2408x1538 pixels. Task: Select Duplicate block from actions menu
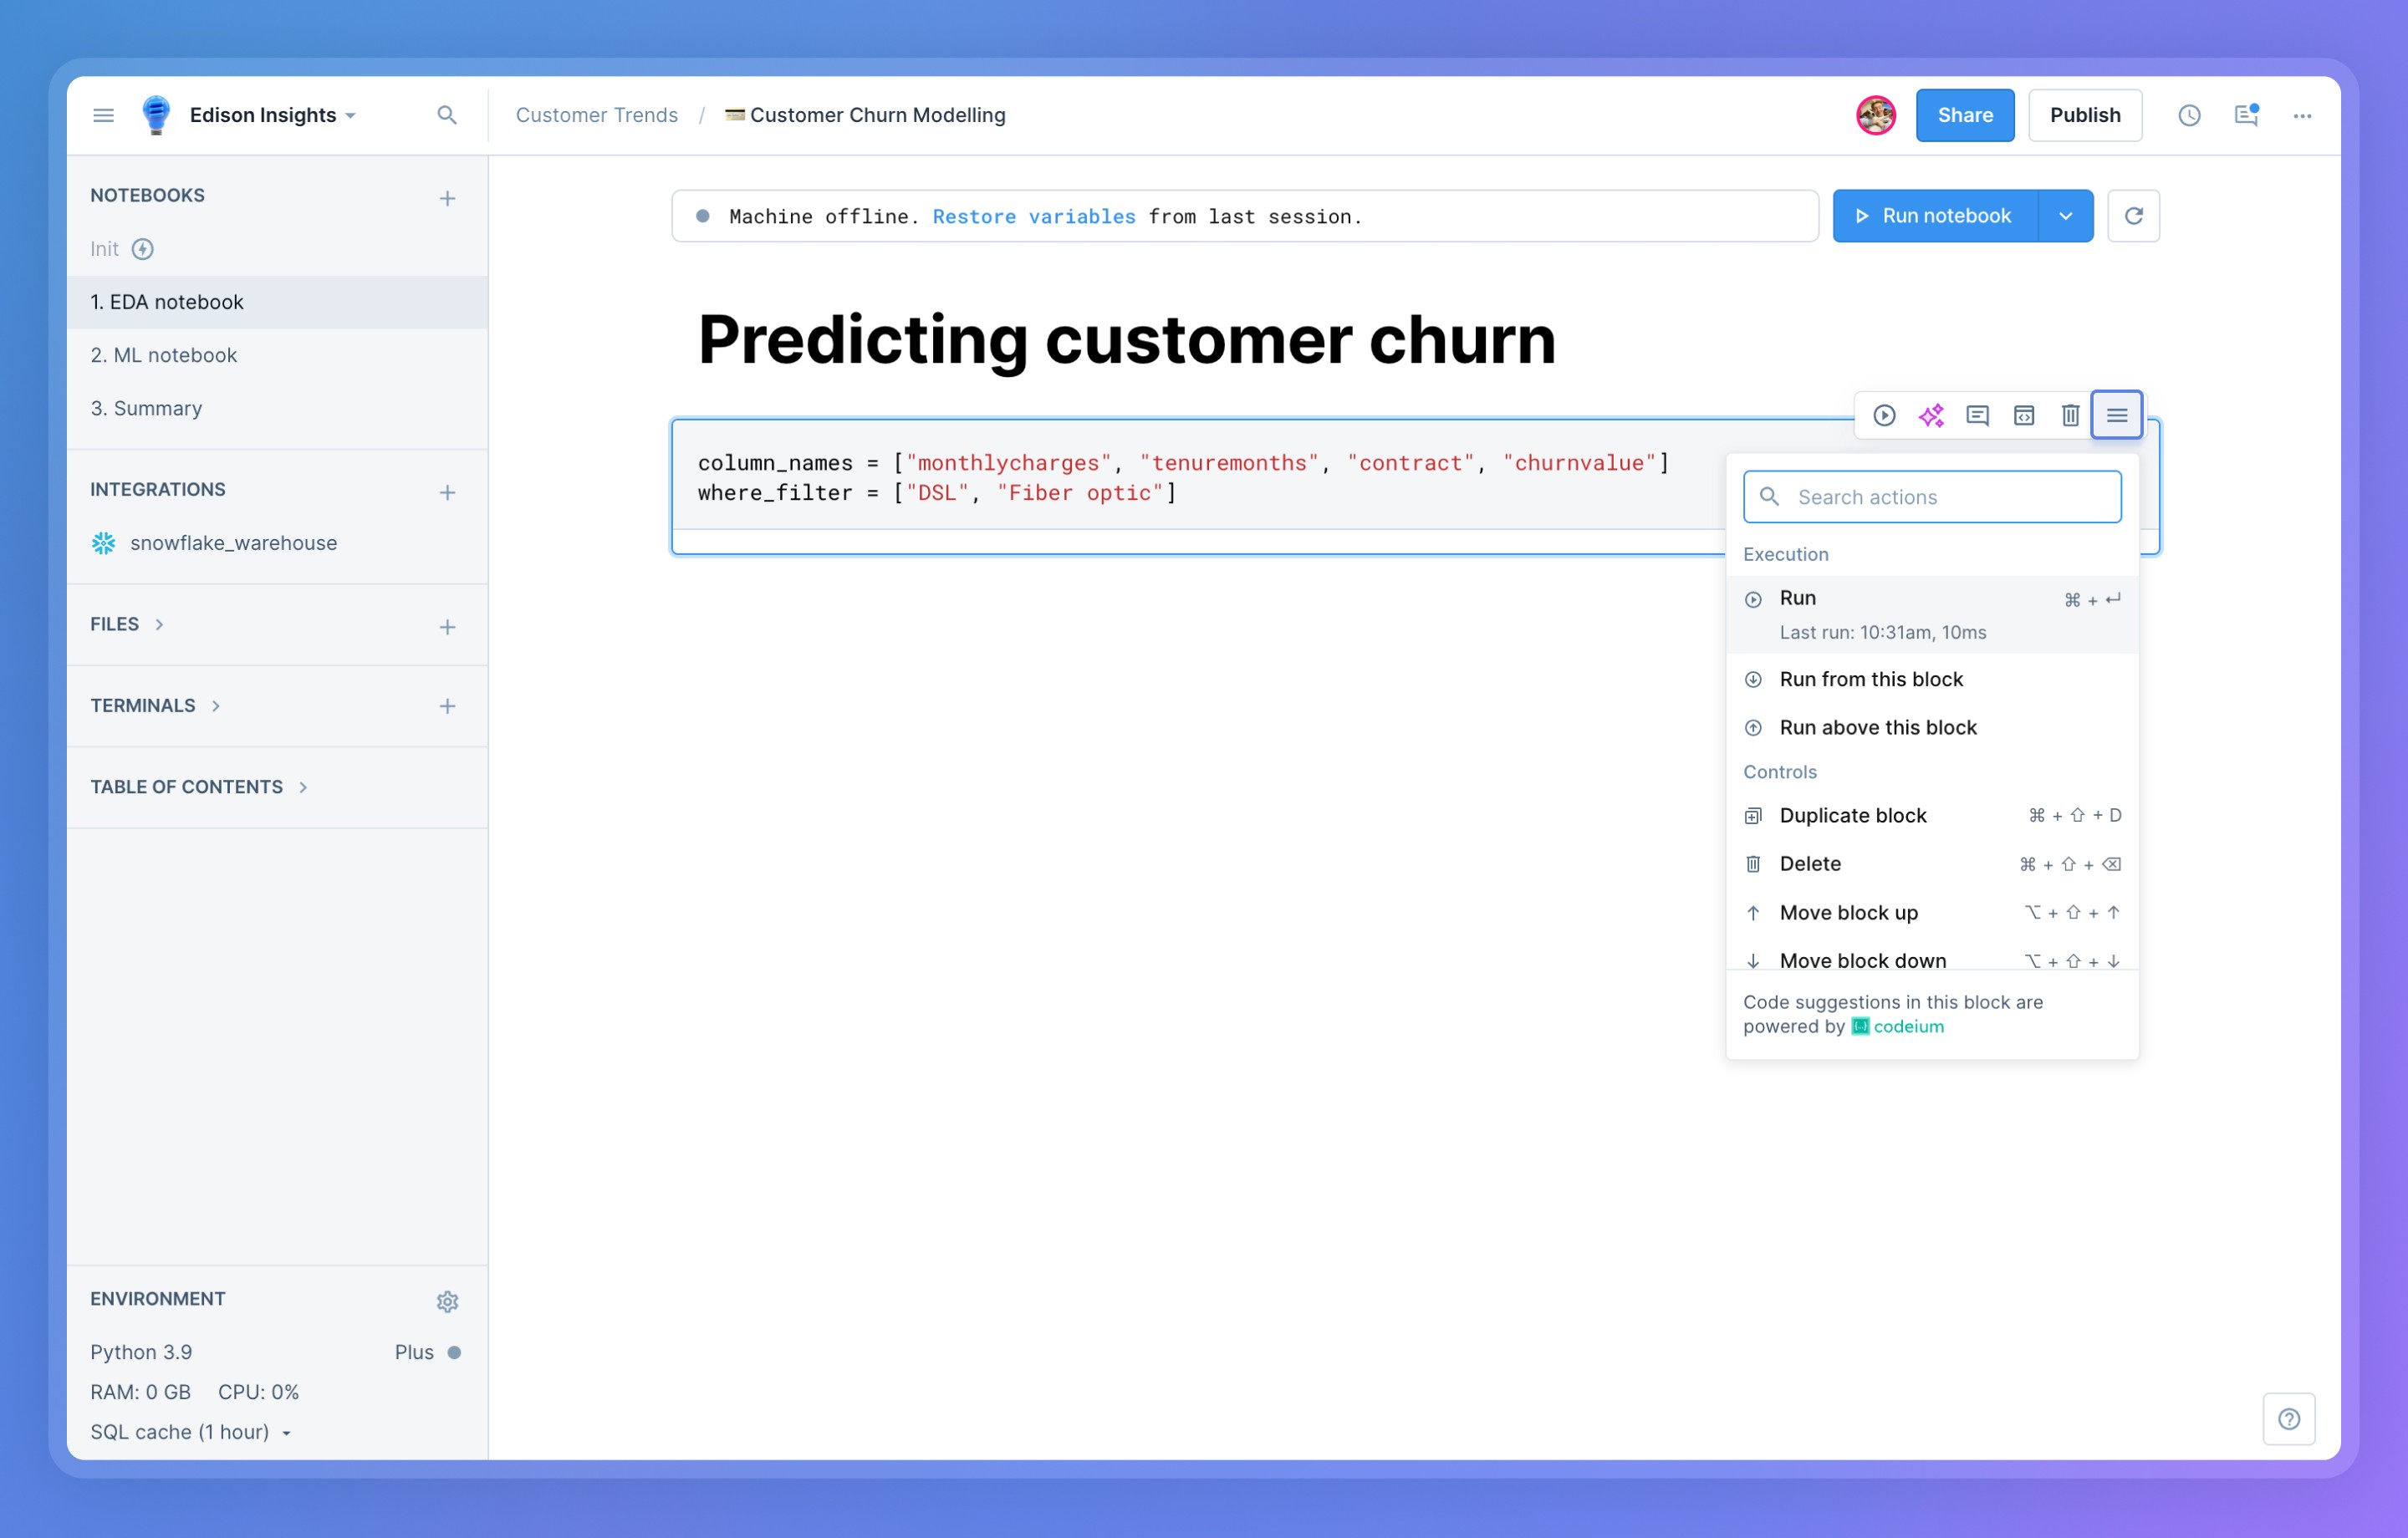coord(1852,815)
